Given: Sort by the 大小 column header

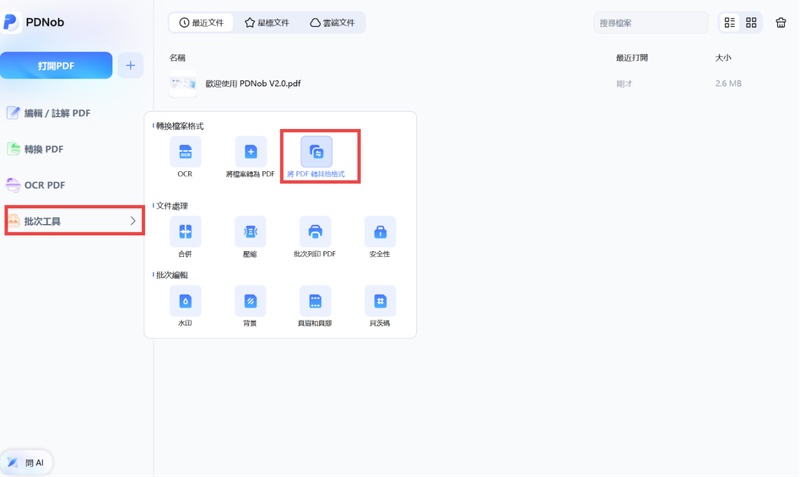Looking at the screenshot, I should (x=723, y=58).
